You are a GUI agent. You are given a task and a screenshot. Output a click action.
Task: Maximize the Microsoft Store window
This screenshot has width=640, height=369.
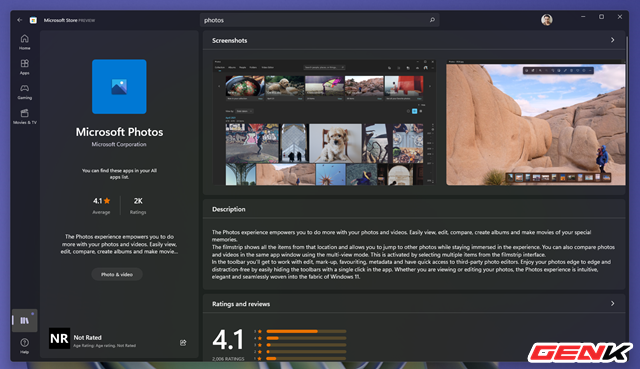click(601, 17)
